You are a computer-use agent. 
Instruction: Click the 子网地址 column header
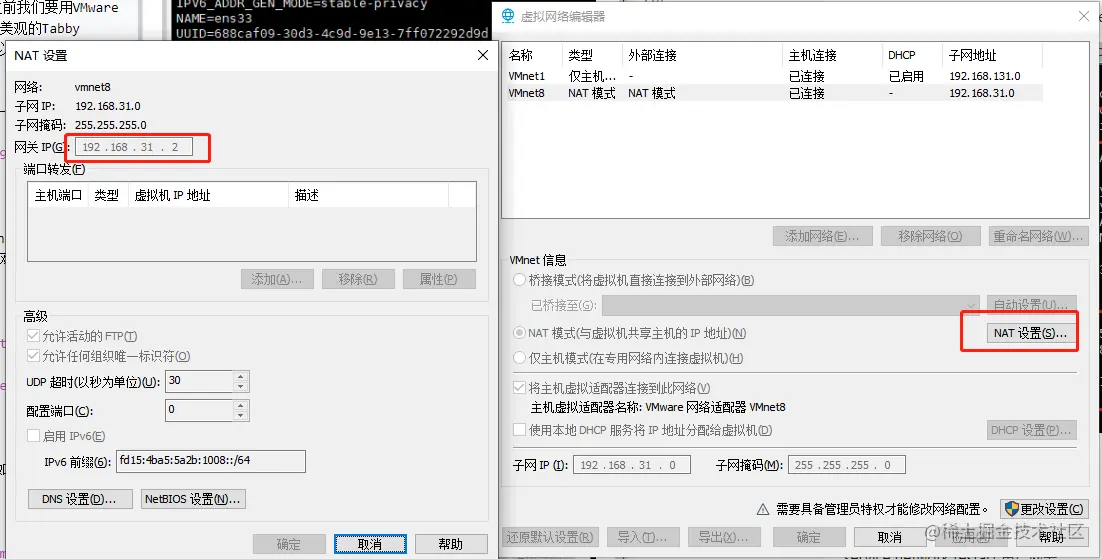pyautogui.click(x=992, y=55)
